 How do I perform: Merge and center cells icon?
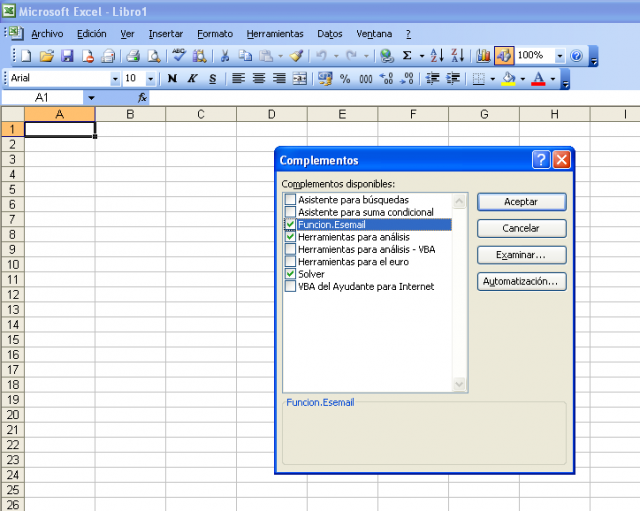coord(300,78)
